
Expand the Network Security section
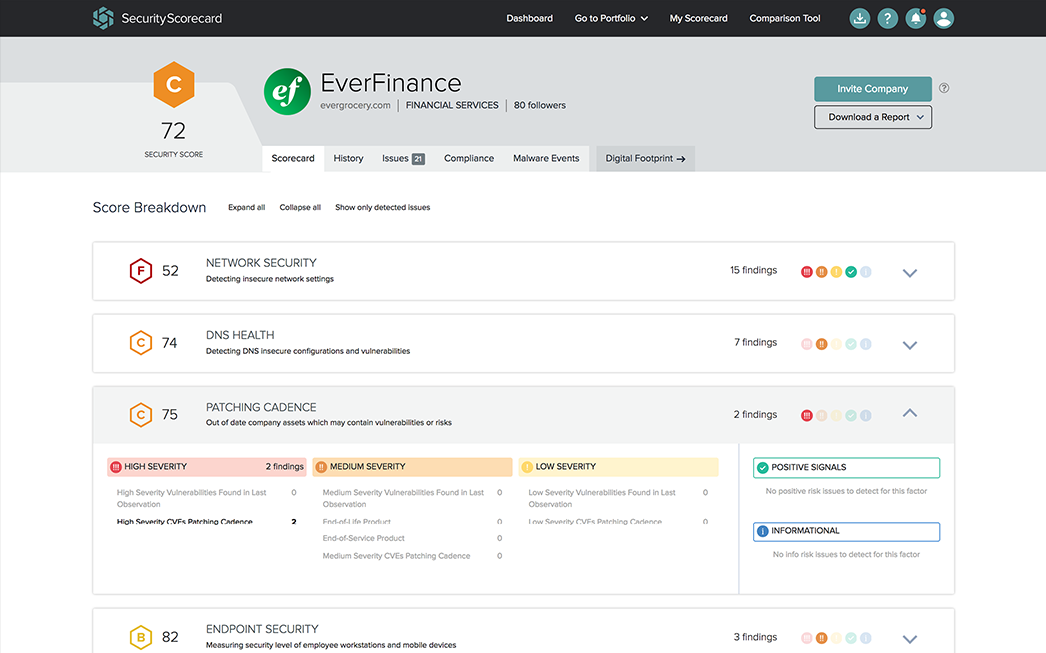[x=909, y=272]
